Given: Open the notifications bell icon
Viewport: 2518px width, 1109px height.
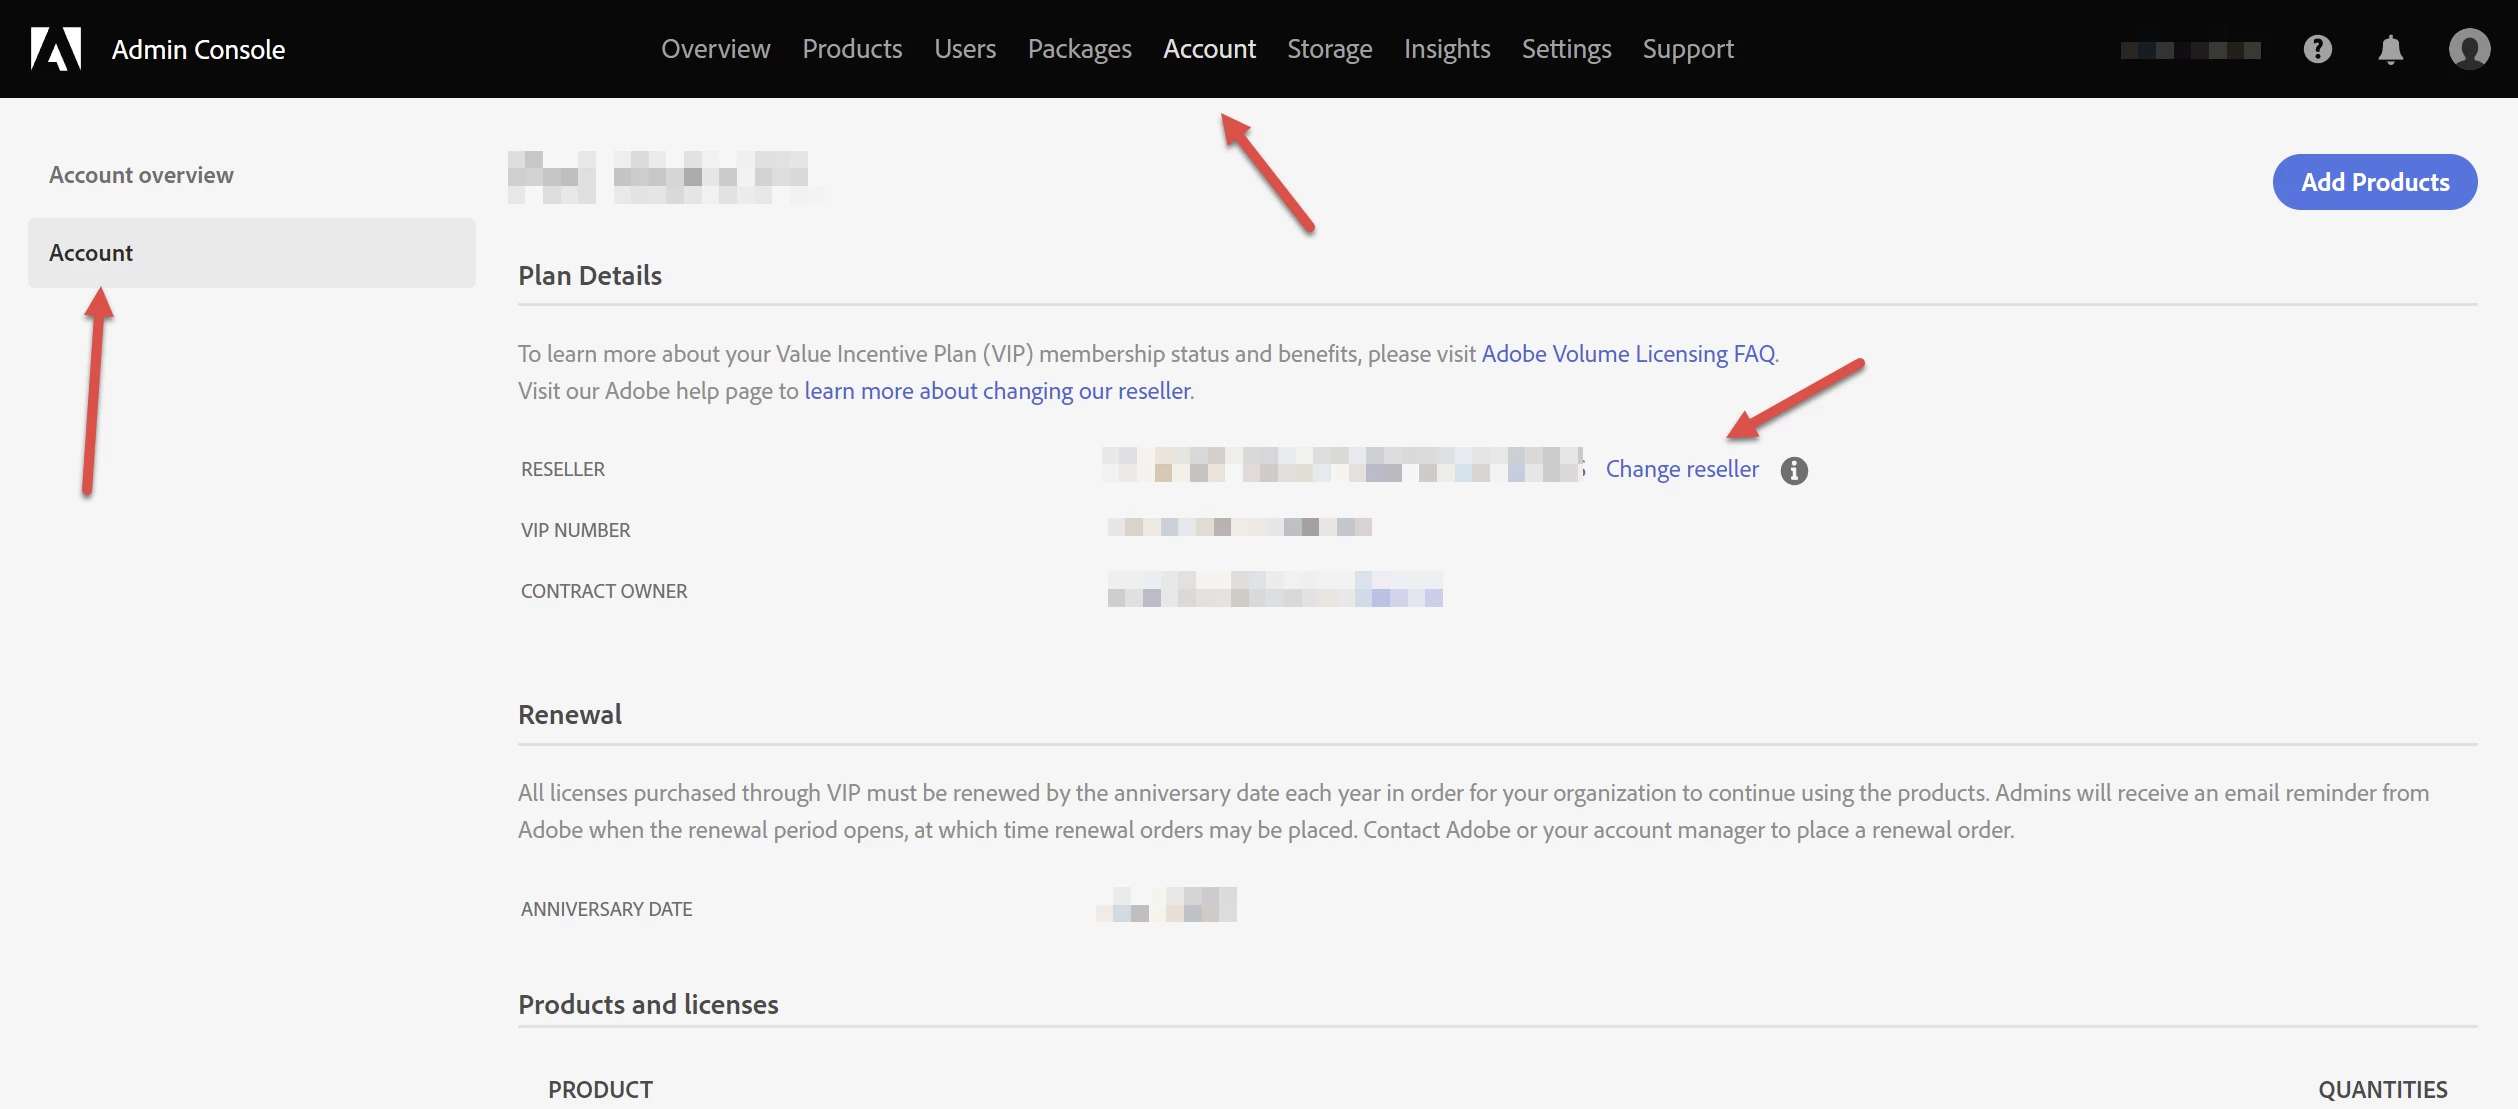Looking at the screenshot, I should [x=2390, y=49].
